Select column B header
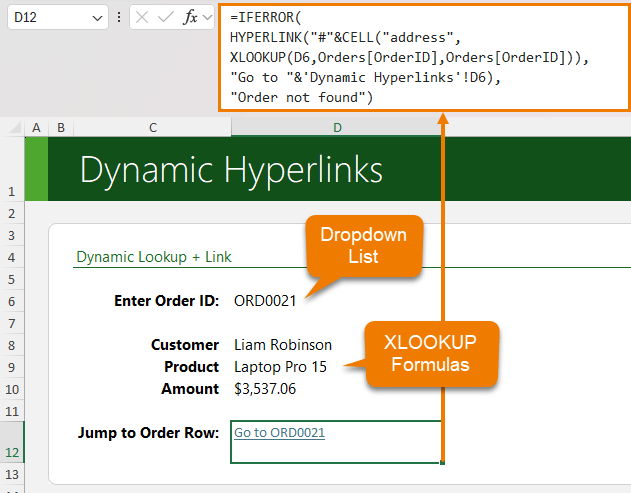This screenshot has height=493, width=631. [x=61, y=128]
